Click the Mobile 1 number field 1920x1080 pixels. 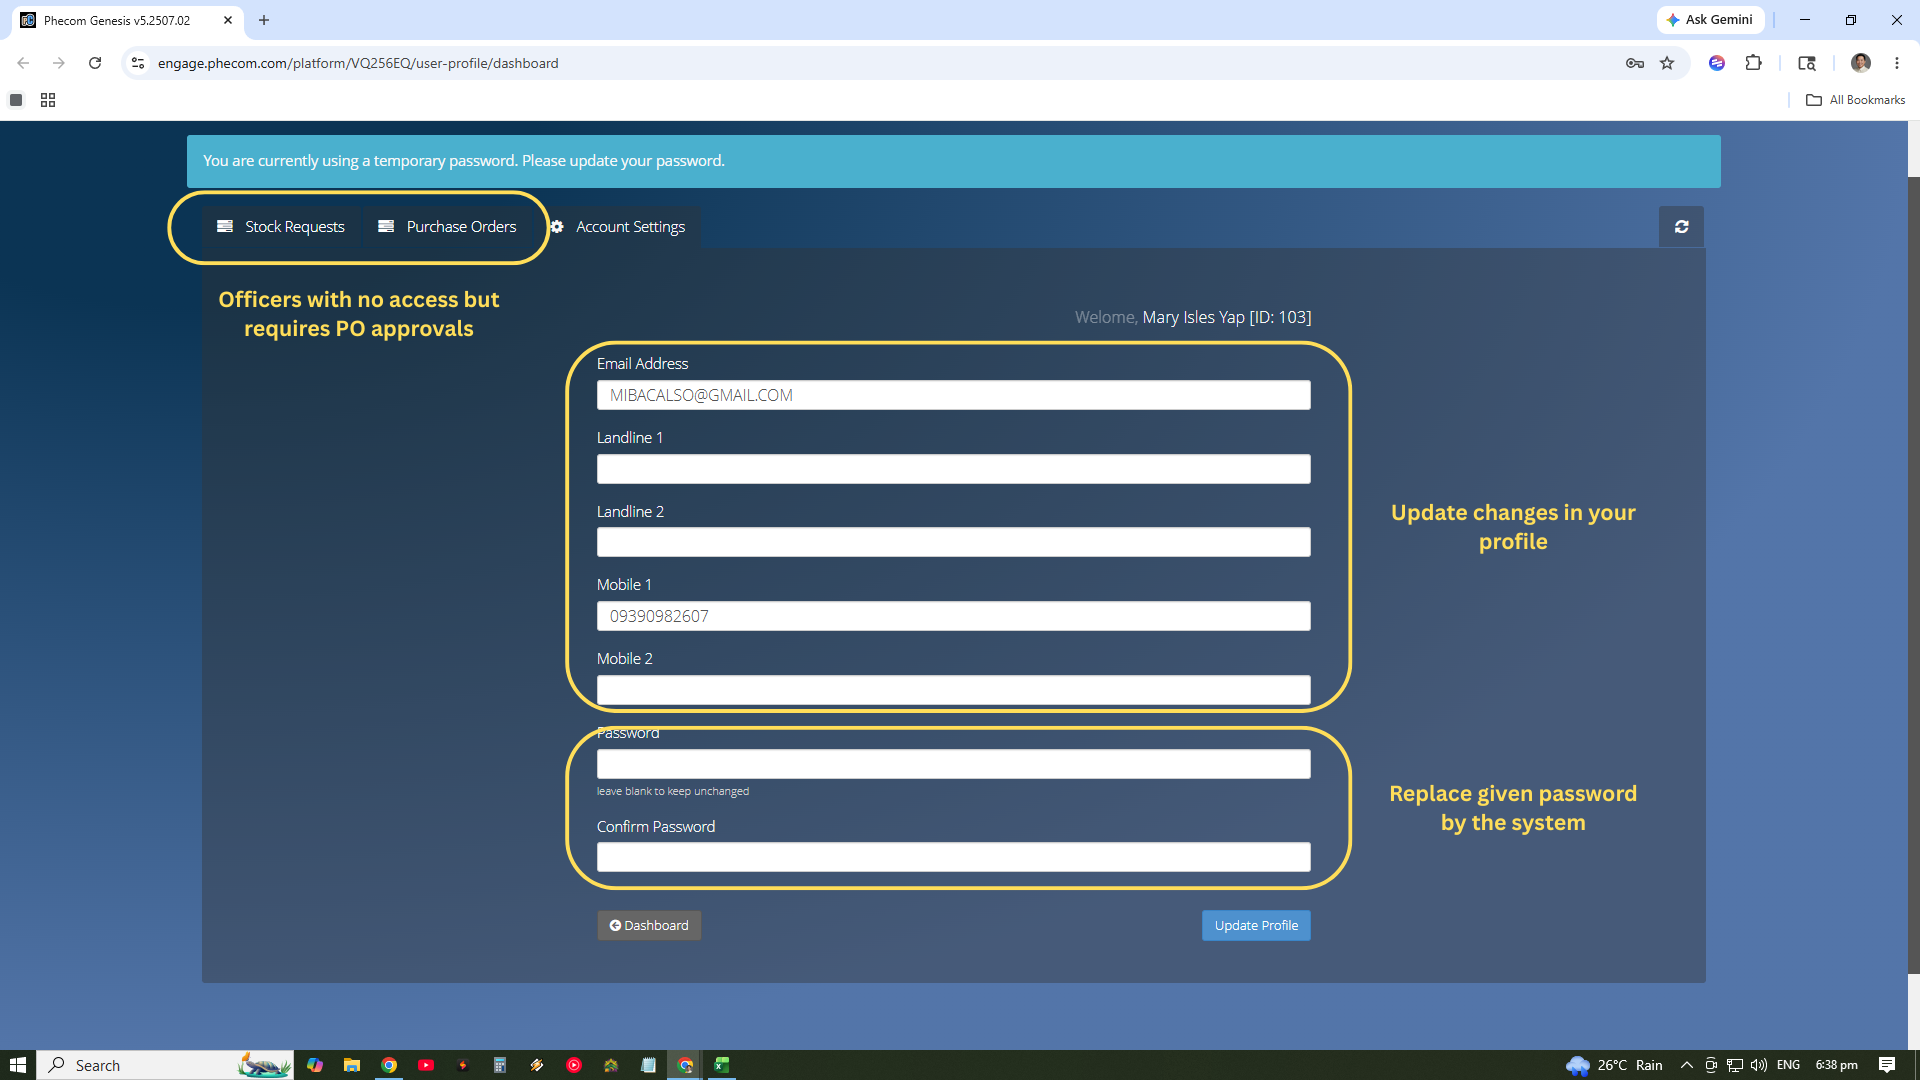953,616
